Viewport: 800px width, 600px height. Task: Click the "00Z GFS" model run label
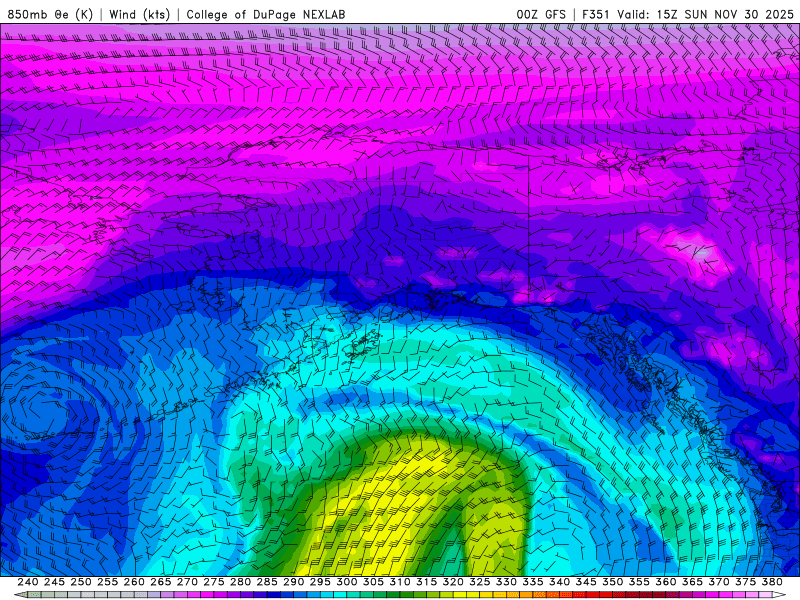tap(541, 14)
